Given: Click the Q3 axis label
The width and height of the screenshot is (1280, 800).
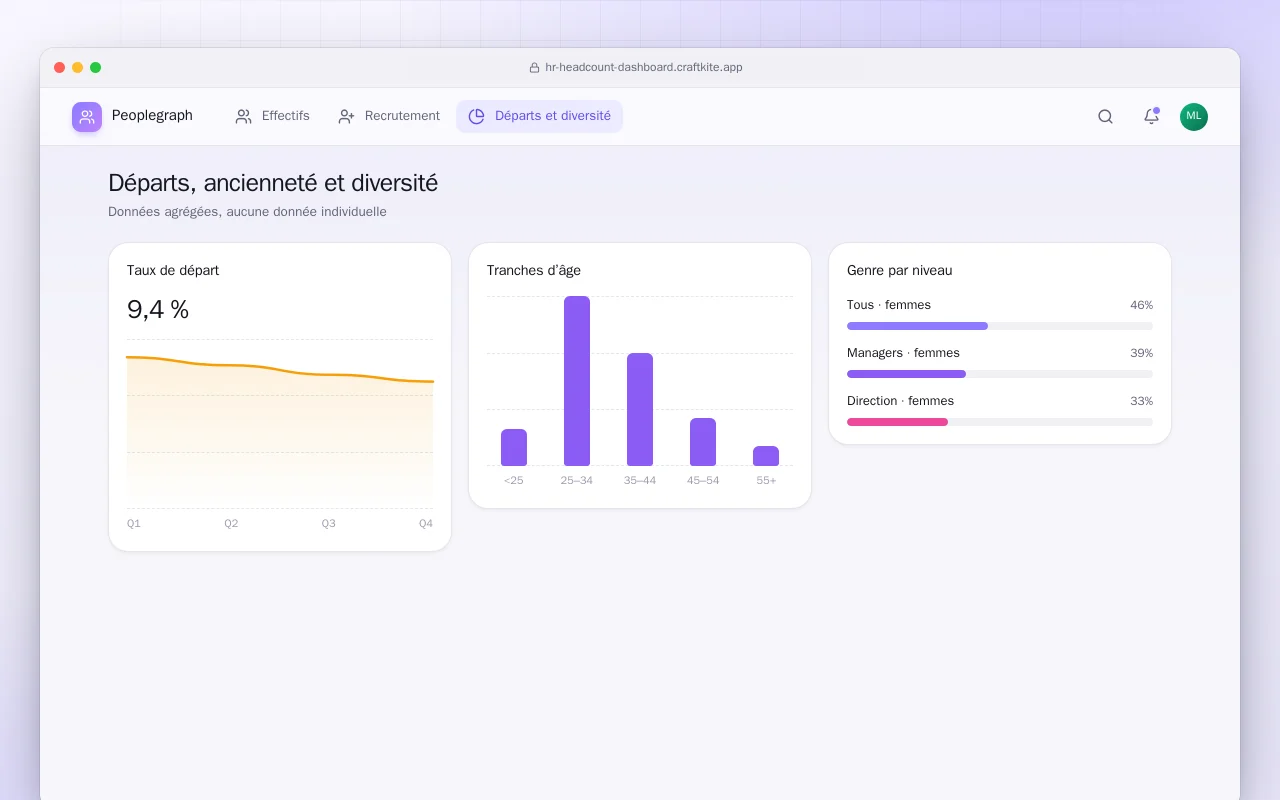Looking at the screenshot, I should pyautogui.click(x=328, y=524).
